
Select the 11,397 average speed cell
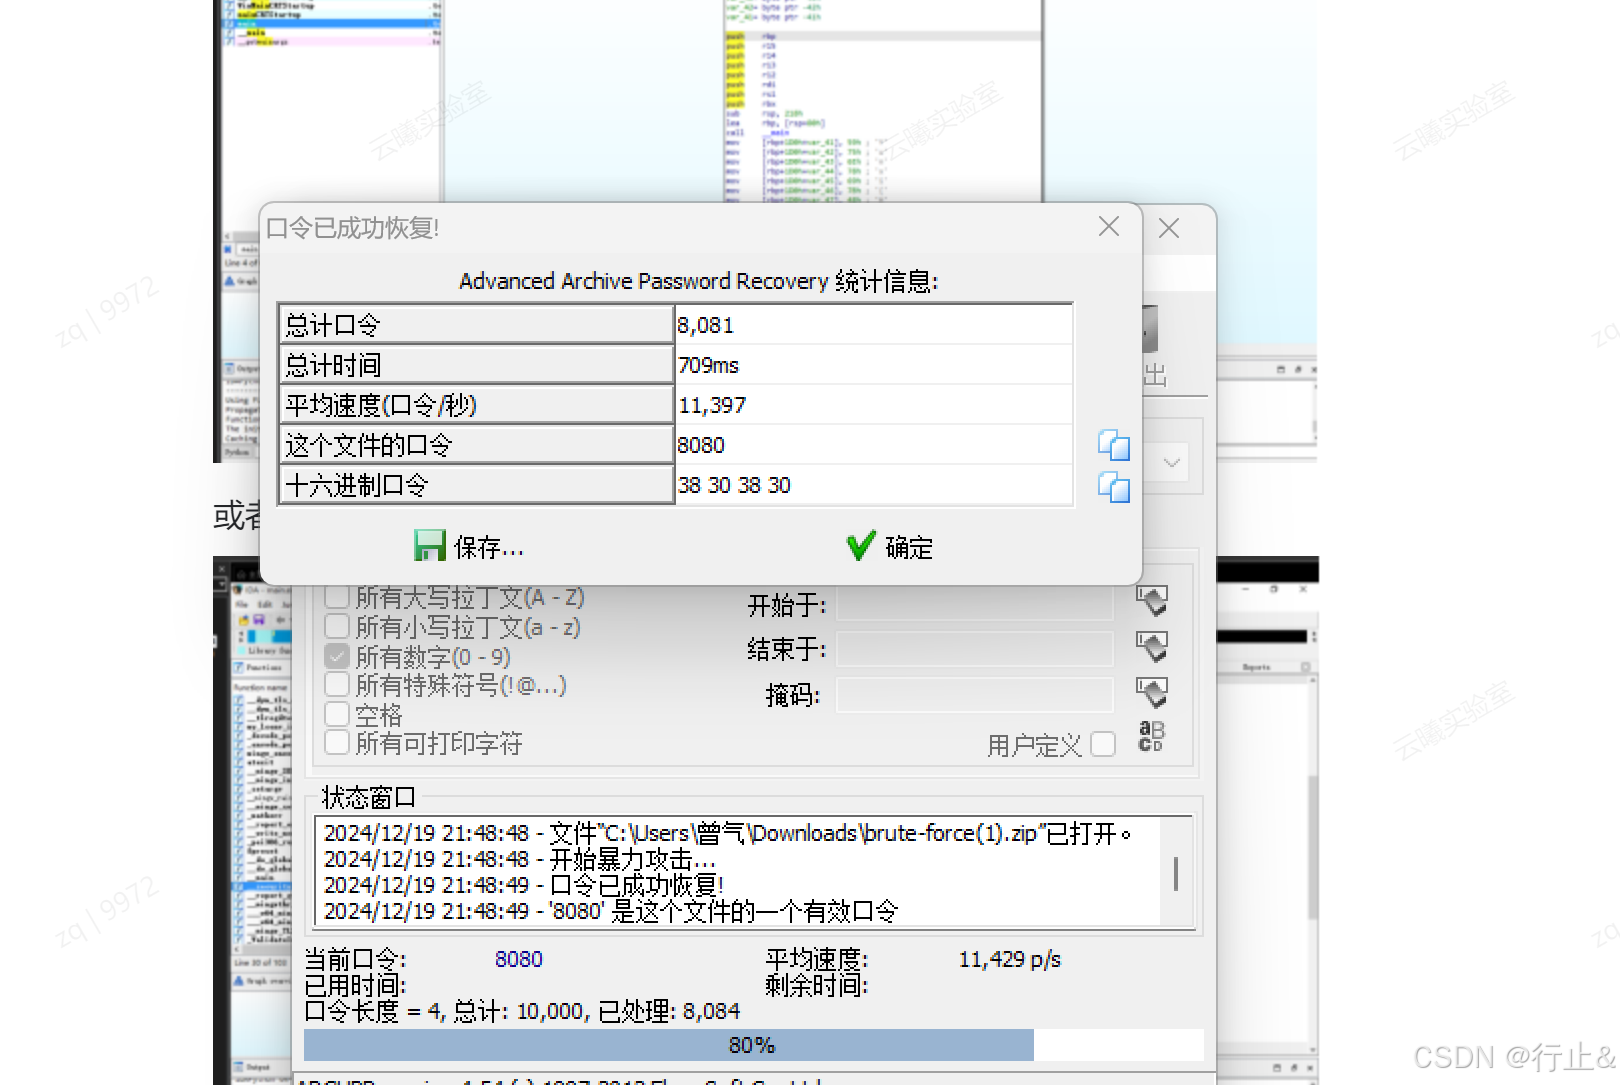(874, 405)
